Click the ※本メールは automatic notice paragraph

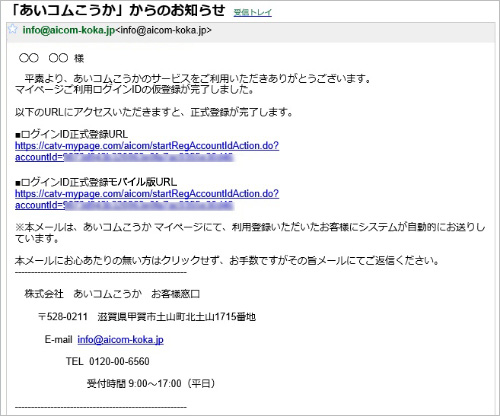(250, 233)
